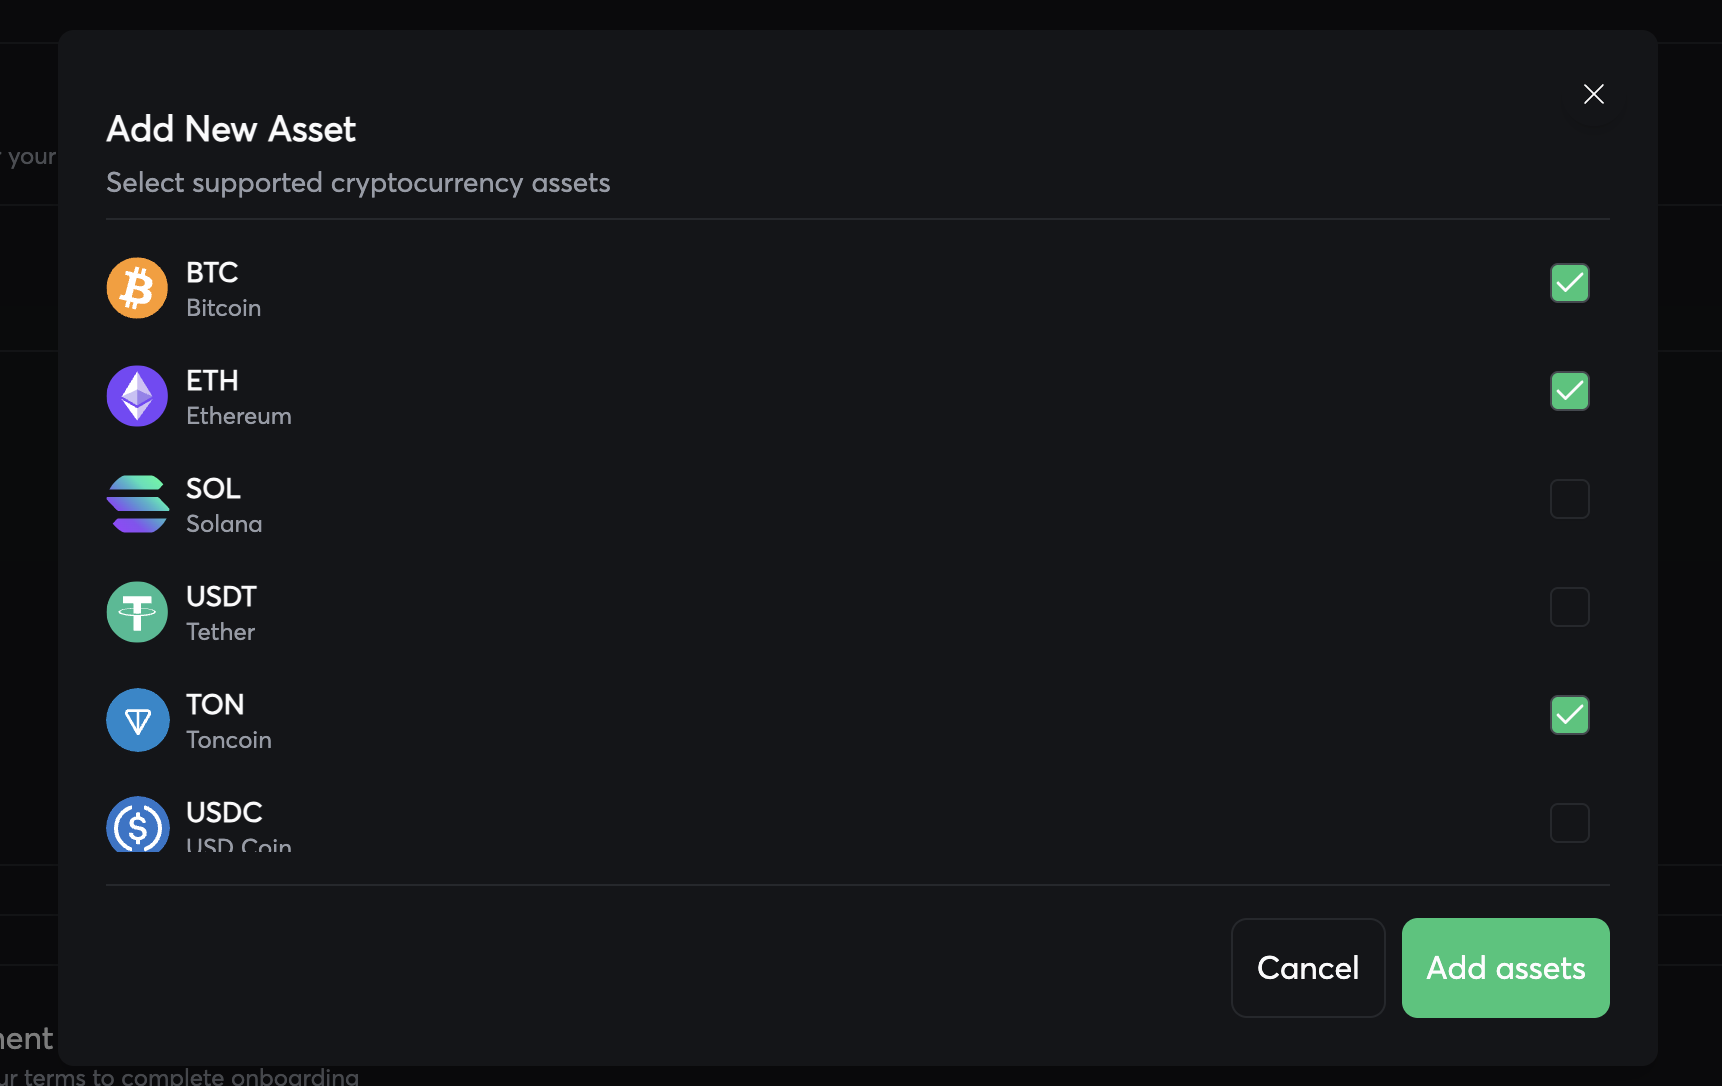1722x1086 pixels.
Task: Uncheck the BTC Bitcoin checkbox
Action: tap(1569, 283)
